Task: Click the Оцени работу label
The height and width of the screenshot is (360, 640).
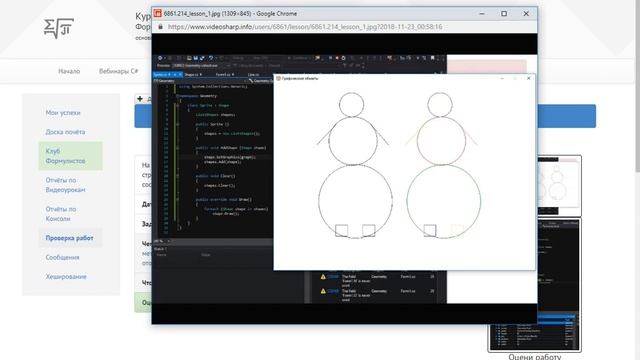Action: tap(535, 357)
